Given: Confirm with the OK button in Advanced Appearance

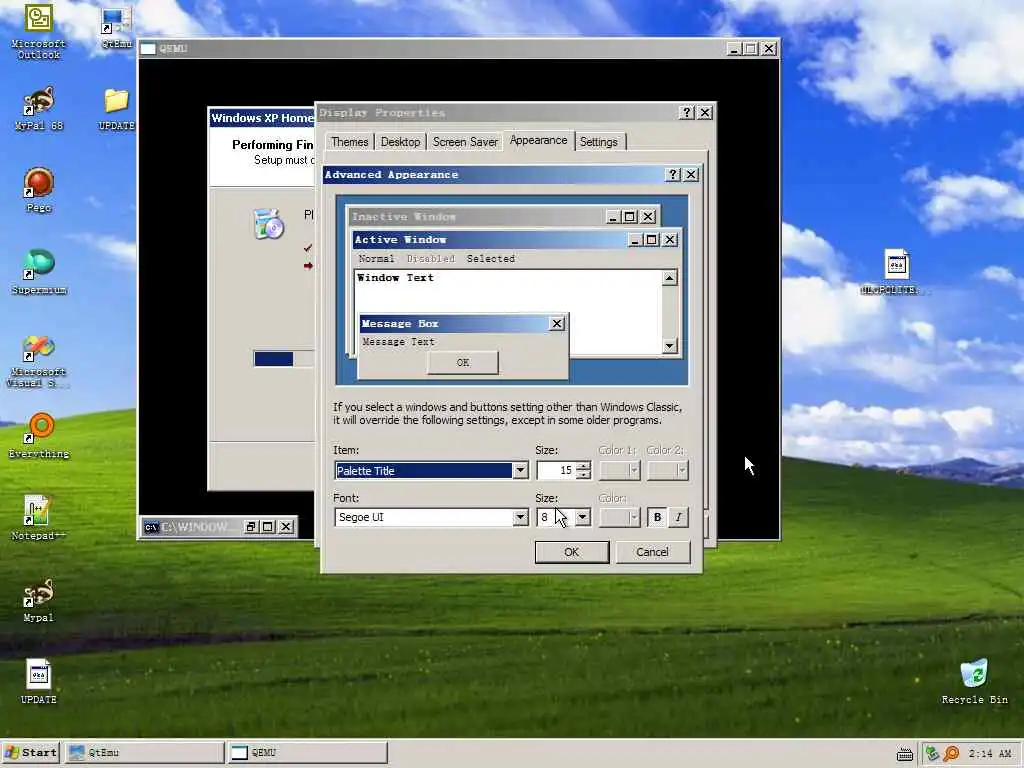Looking at the screenshot, I should click(x=571, y=552).
